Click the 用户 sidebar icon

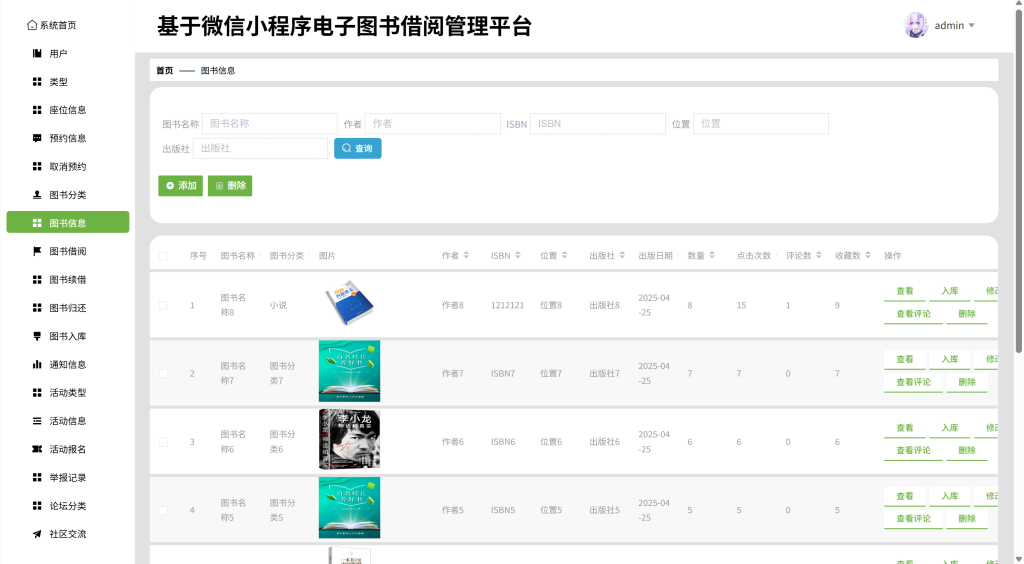(x=37, y=54)
